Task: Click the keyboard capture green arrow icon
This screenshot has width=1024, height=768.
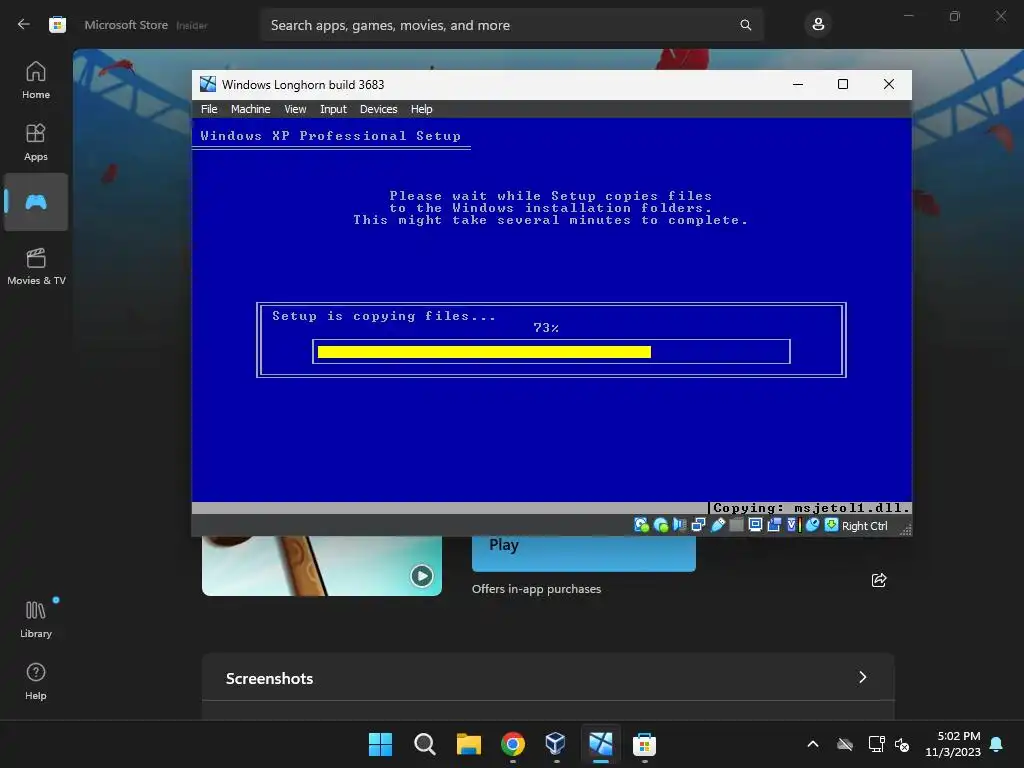Action: tap(831, 526)
